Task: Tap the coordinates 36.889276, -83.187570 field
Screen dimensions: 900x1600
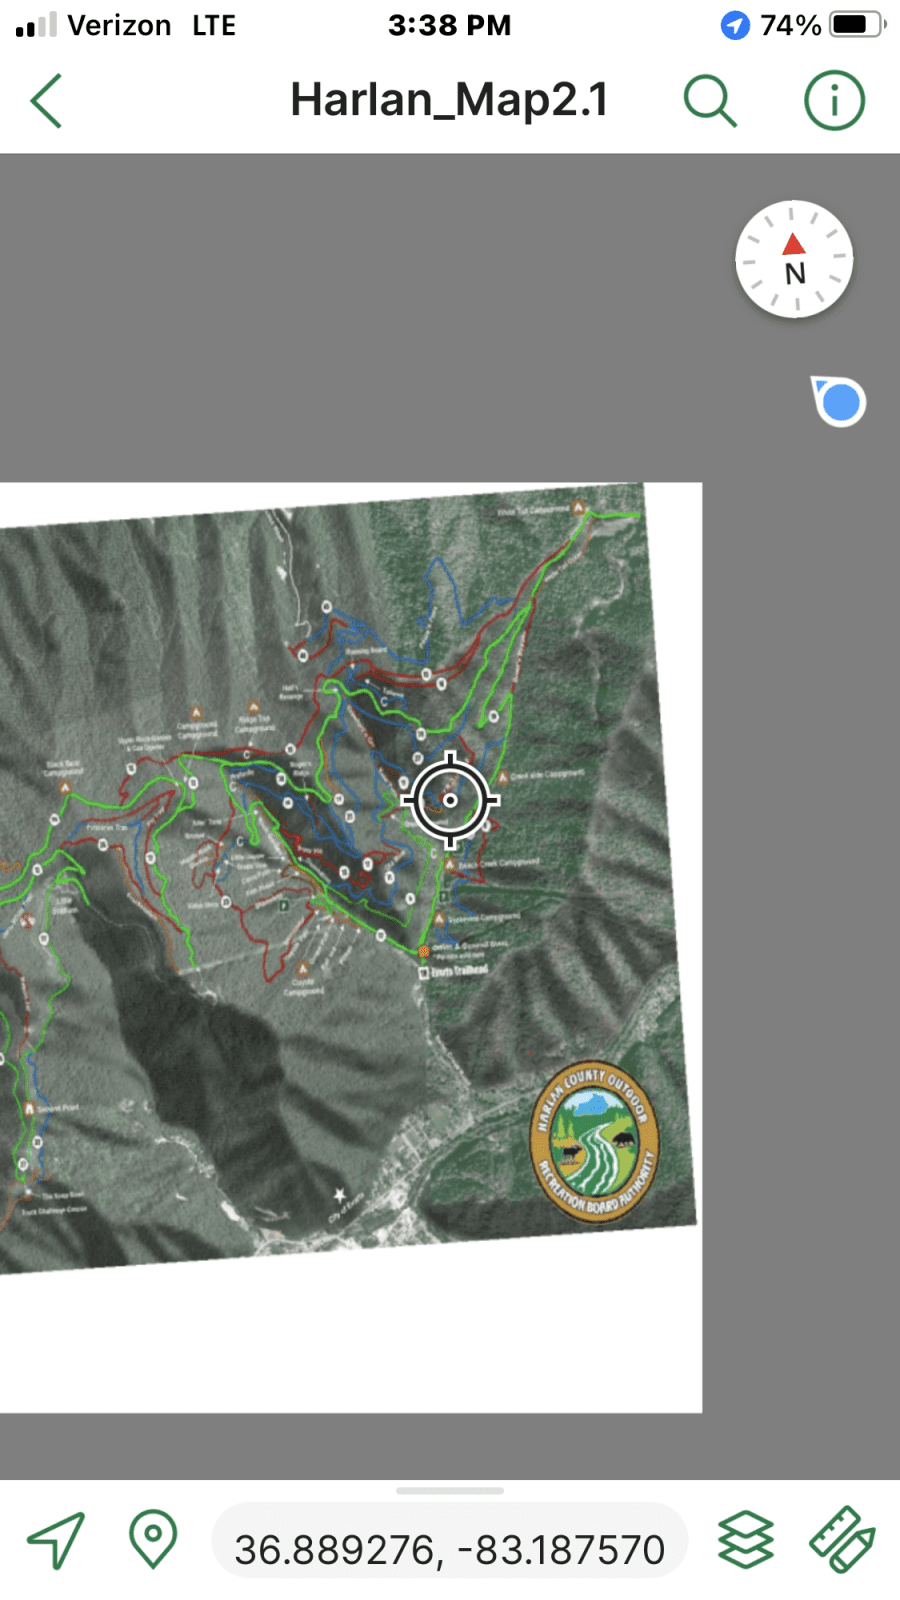Action: pyautogui.click(x=449, y=1549)
